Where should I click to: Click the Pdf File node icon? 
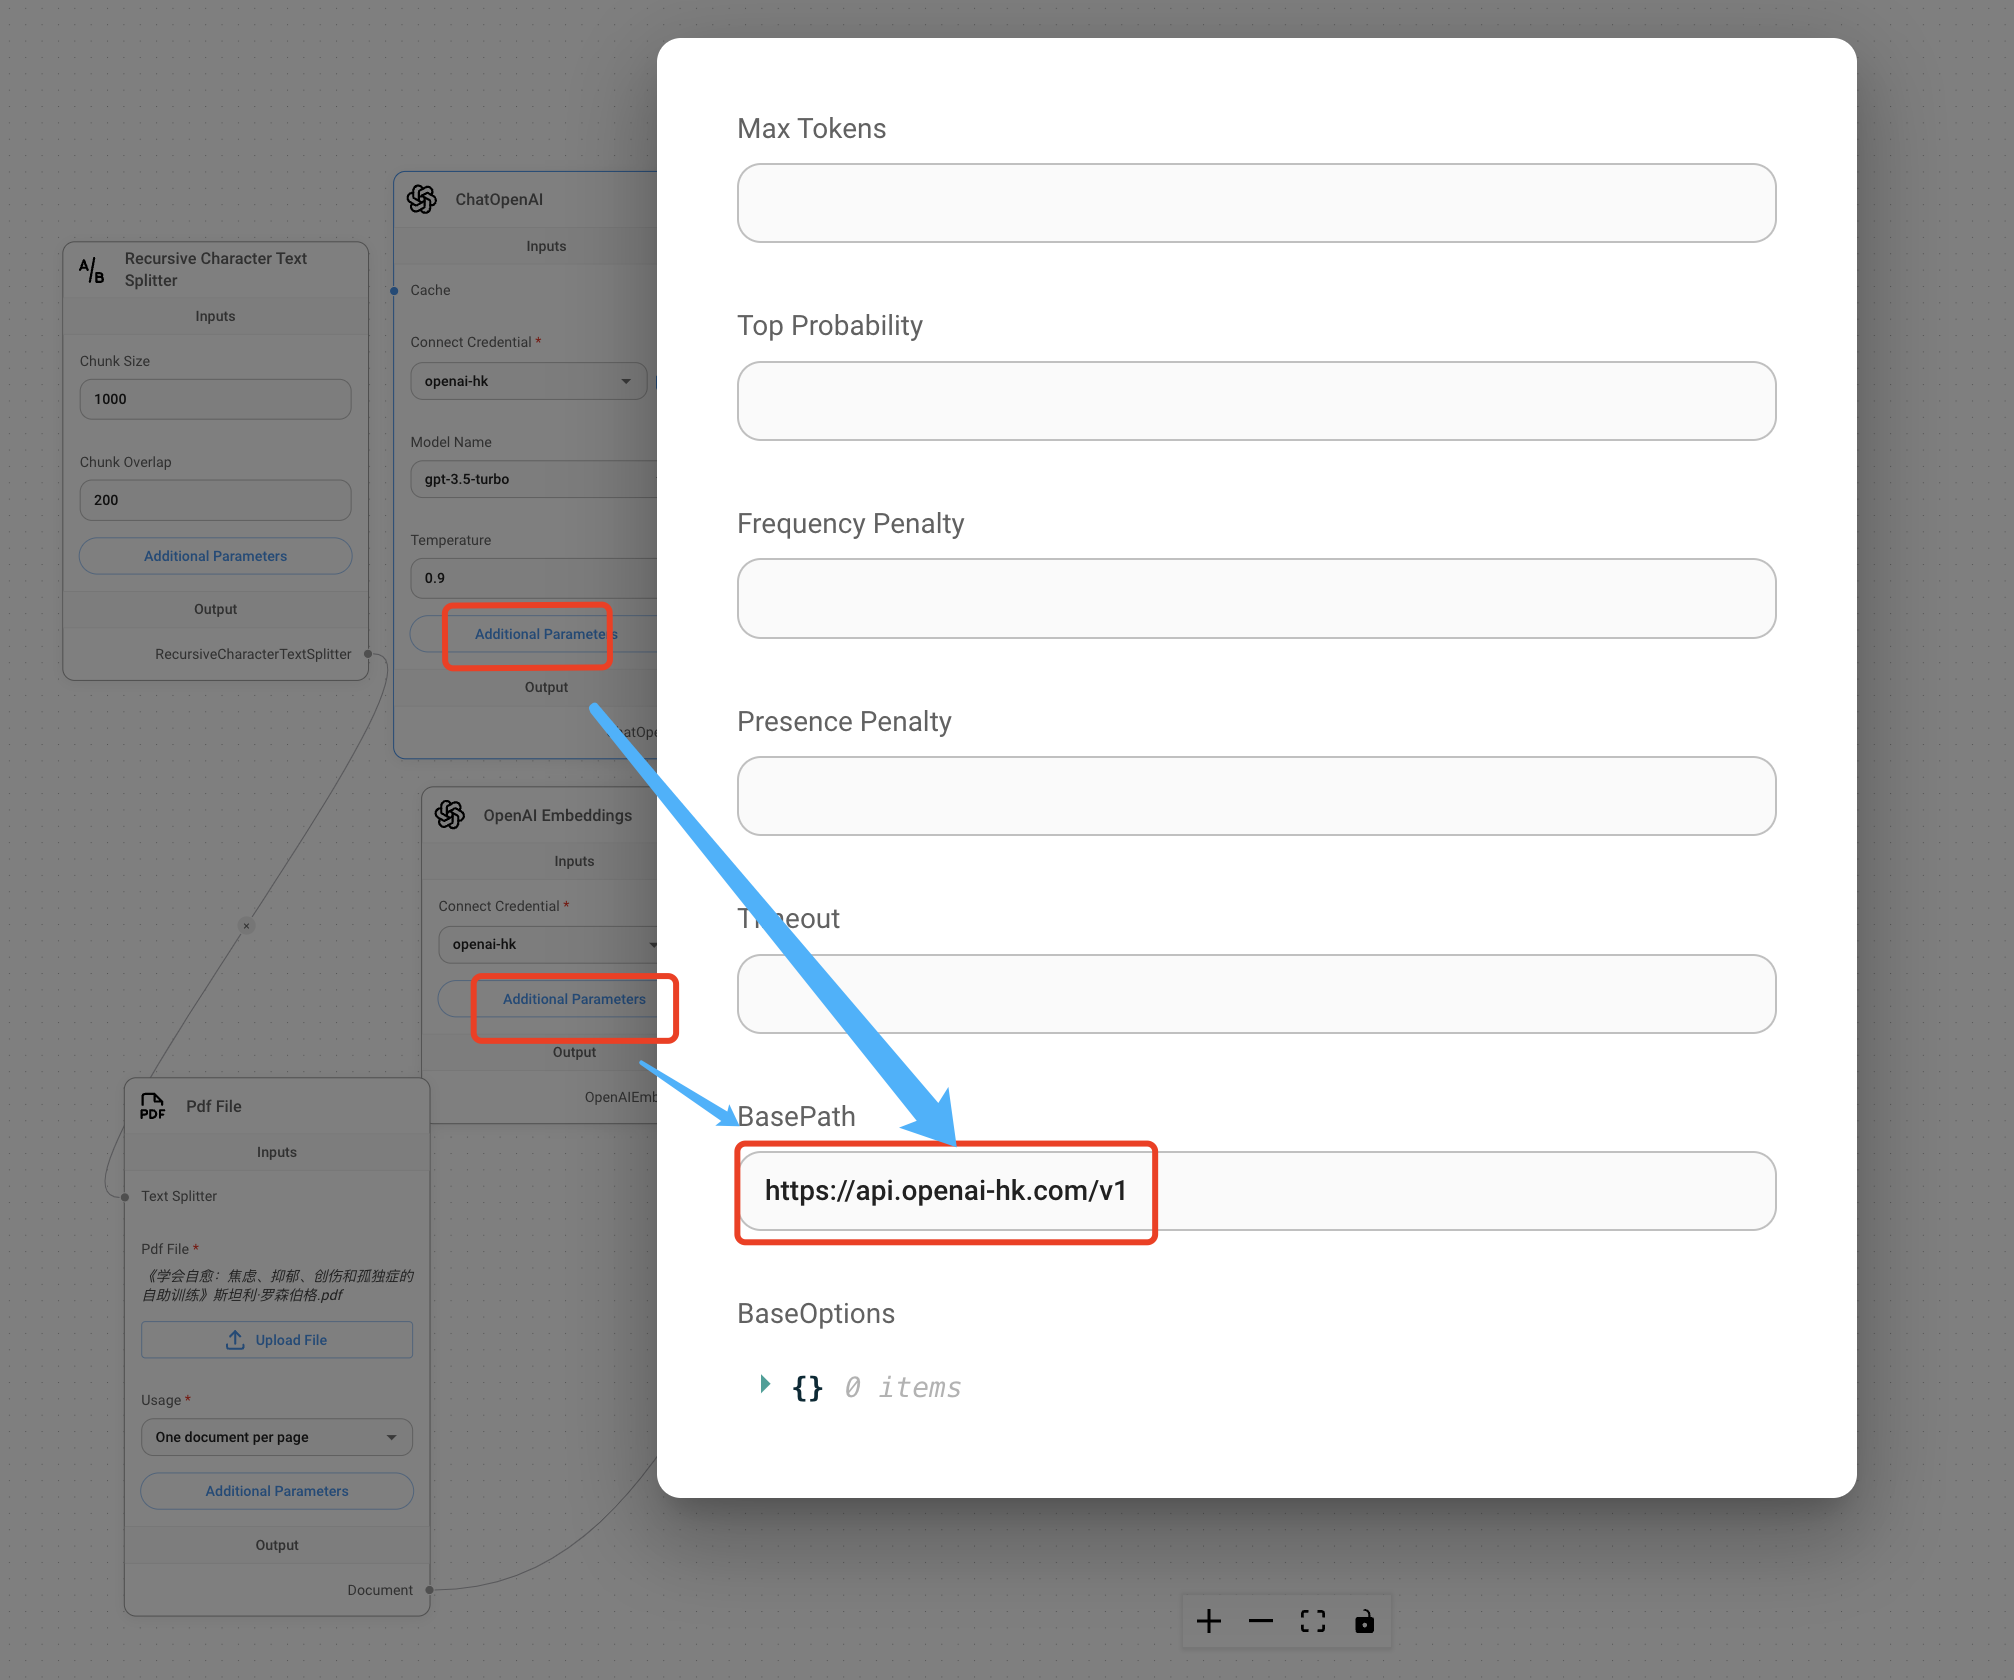(x=152, y=1106)
